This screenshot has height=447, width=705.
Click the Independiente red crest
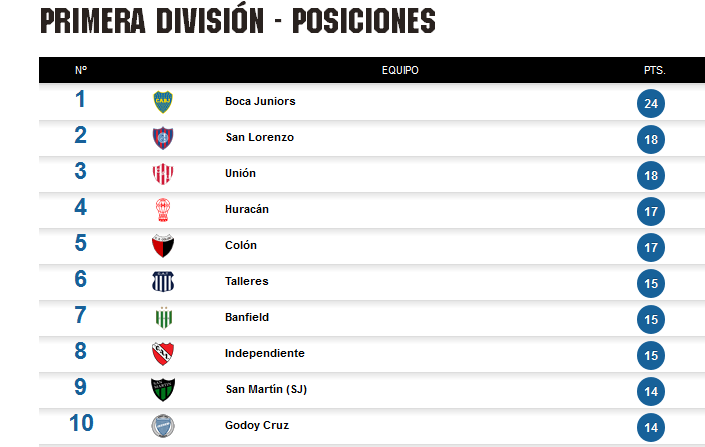click(x=163, y=354)
